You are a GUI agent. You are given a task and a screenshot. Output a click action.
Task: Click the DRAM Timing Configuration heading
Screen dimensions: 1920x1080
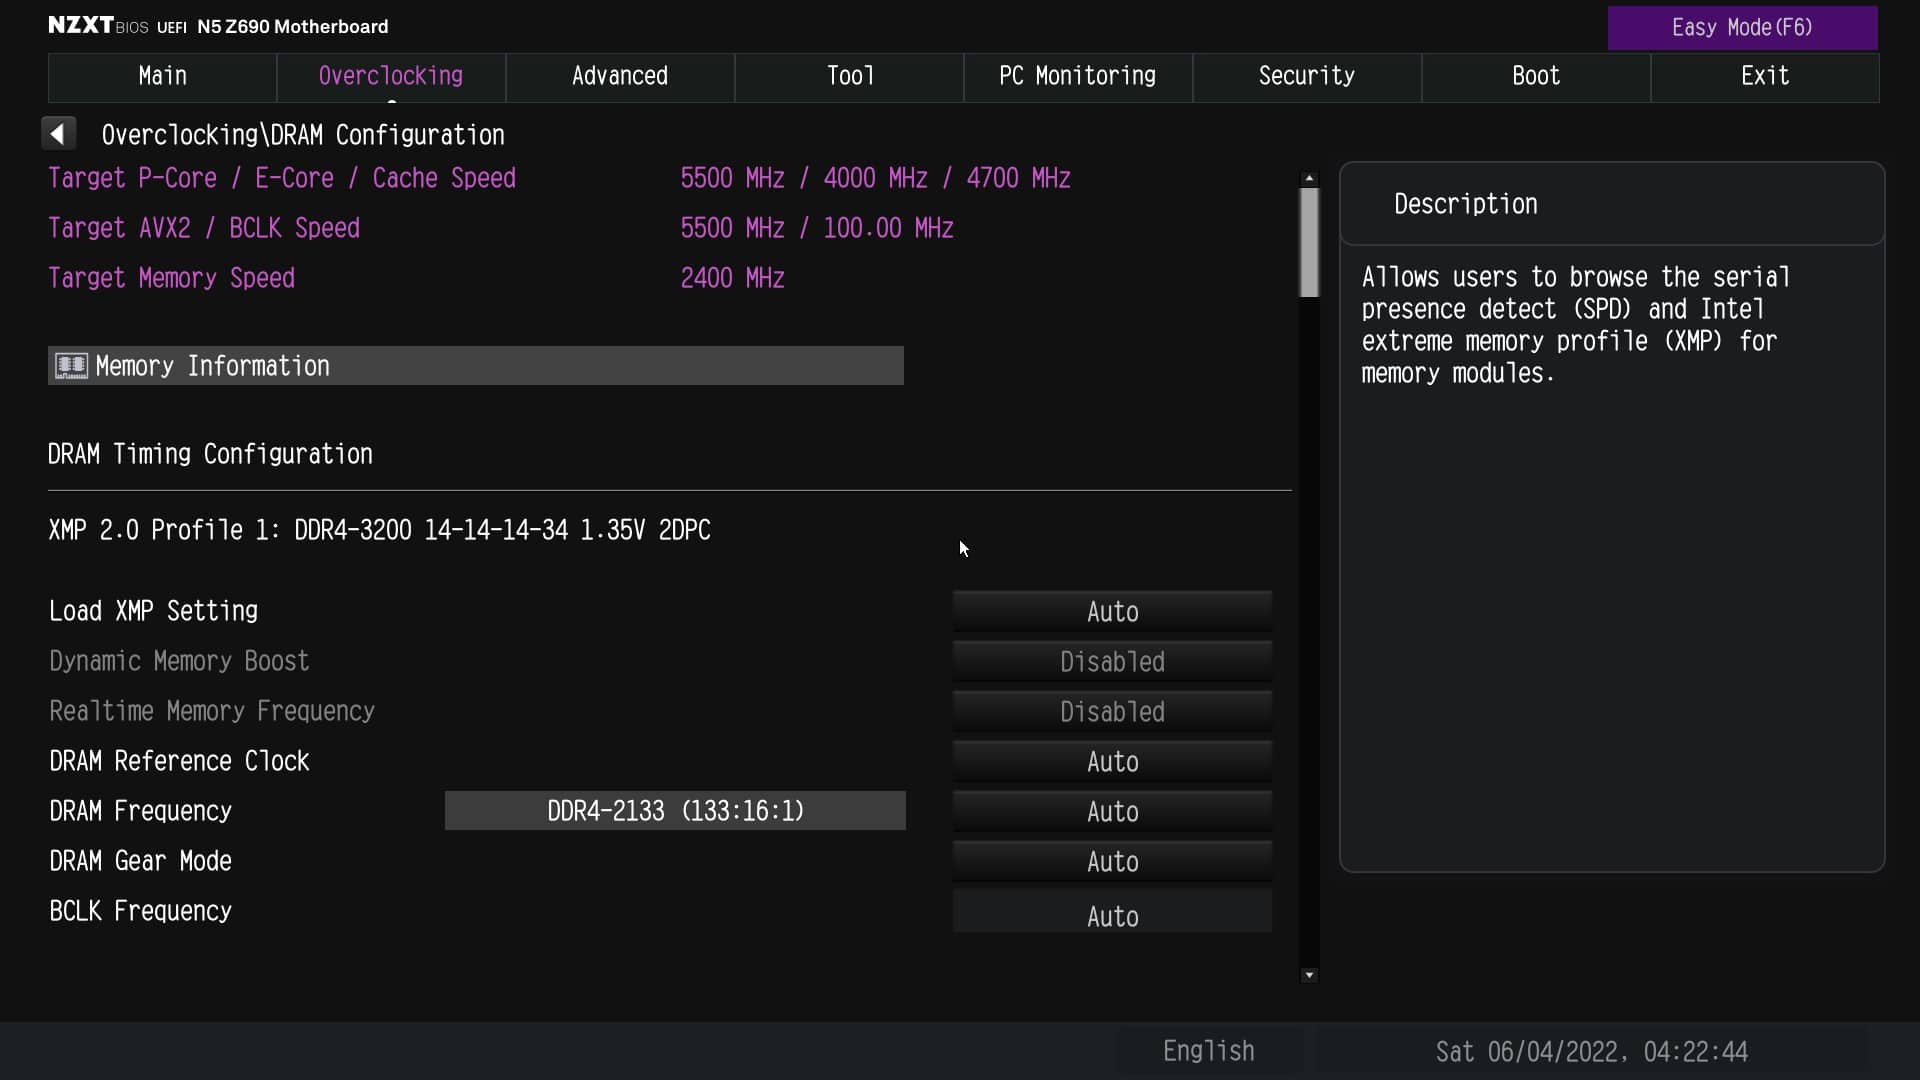pyautogui.click(x=210, y=454)
